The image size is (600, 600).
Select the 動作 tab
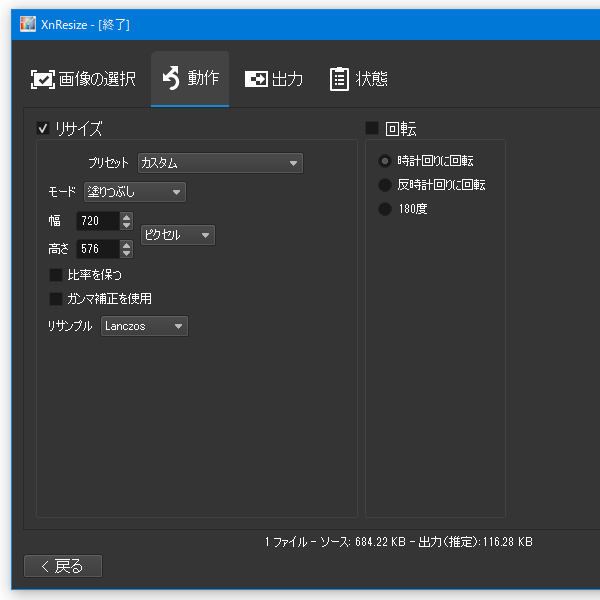pyautogui.click(x=190, y=78)
